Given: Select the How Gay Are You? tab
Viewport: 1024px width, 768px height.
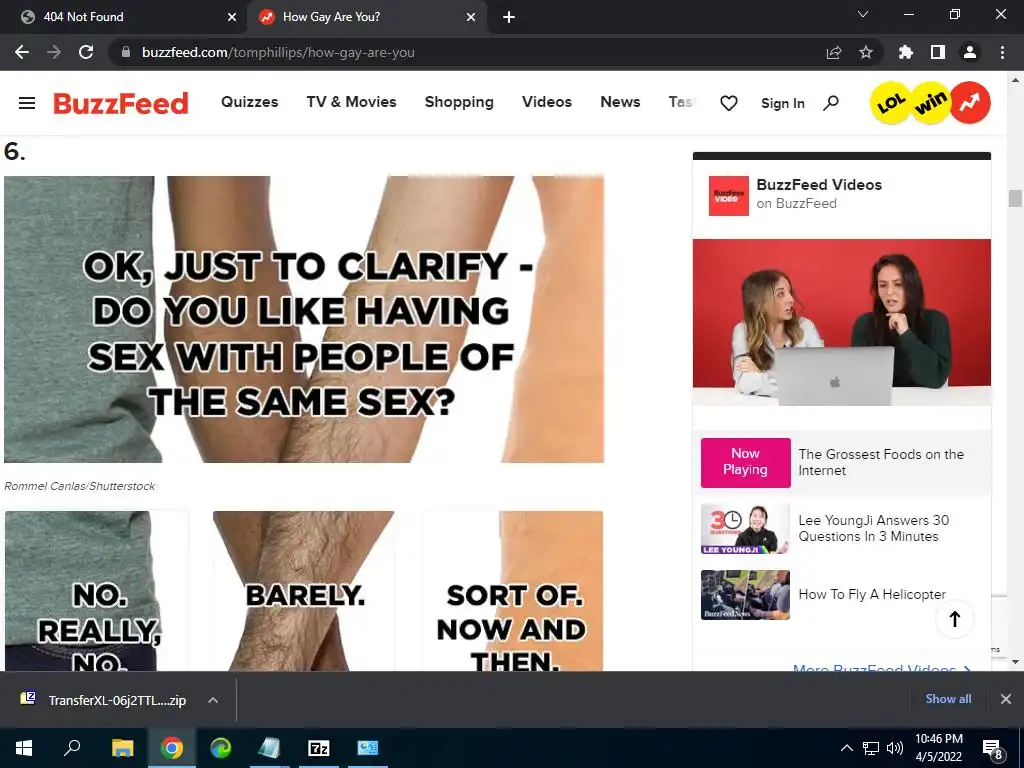Looking at the screenshot, I should click(367, 17).
